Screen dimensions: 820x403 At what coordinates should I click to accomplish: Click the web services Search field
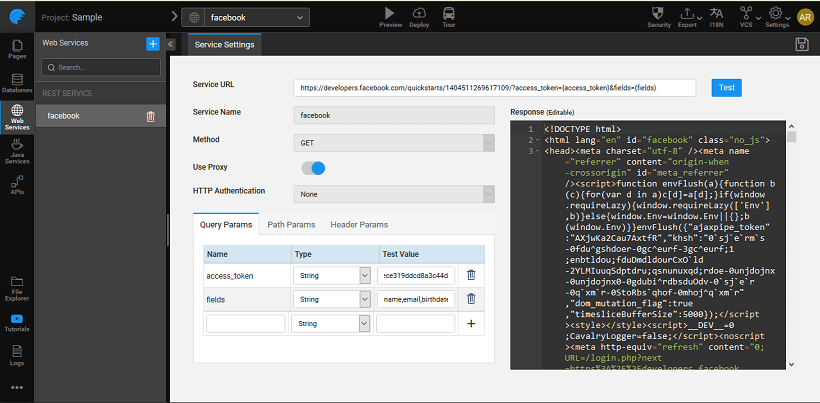coord(100,67)
